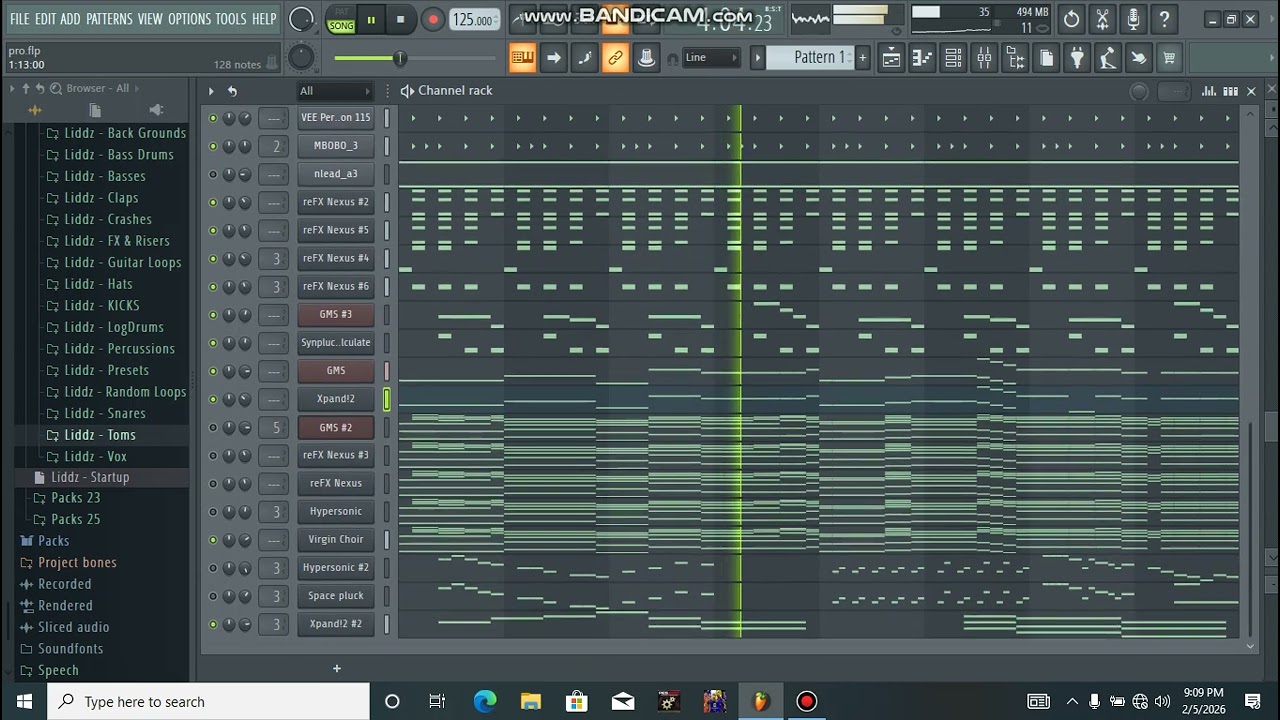1280x720 pixels.
Task: Toggle channel select indicator for GMS
Action: point(387,371)
